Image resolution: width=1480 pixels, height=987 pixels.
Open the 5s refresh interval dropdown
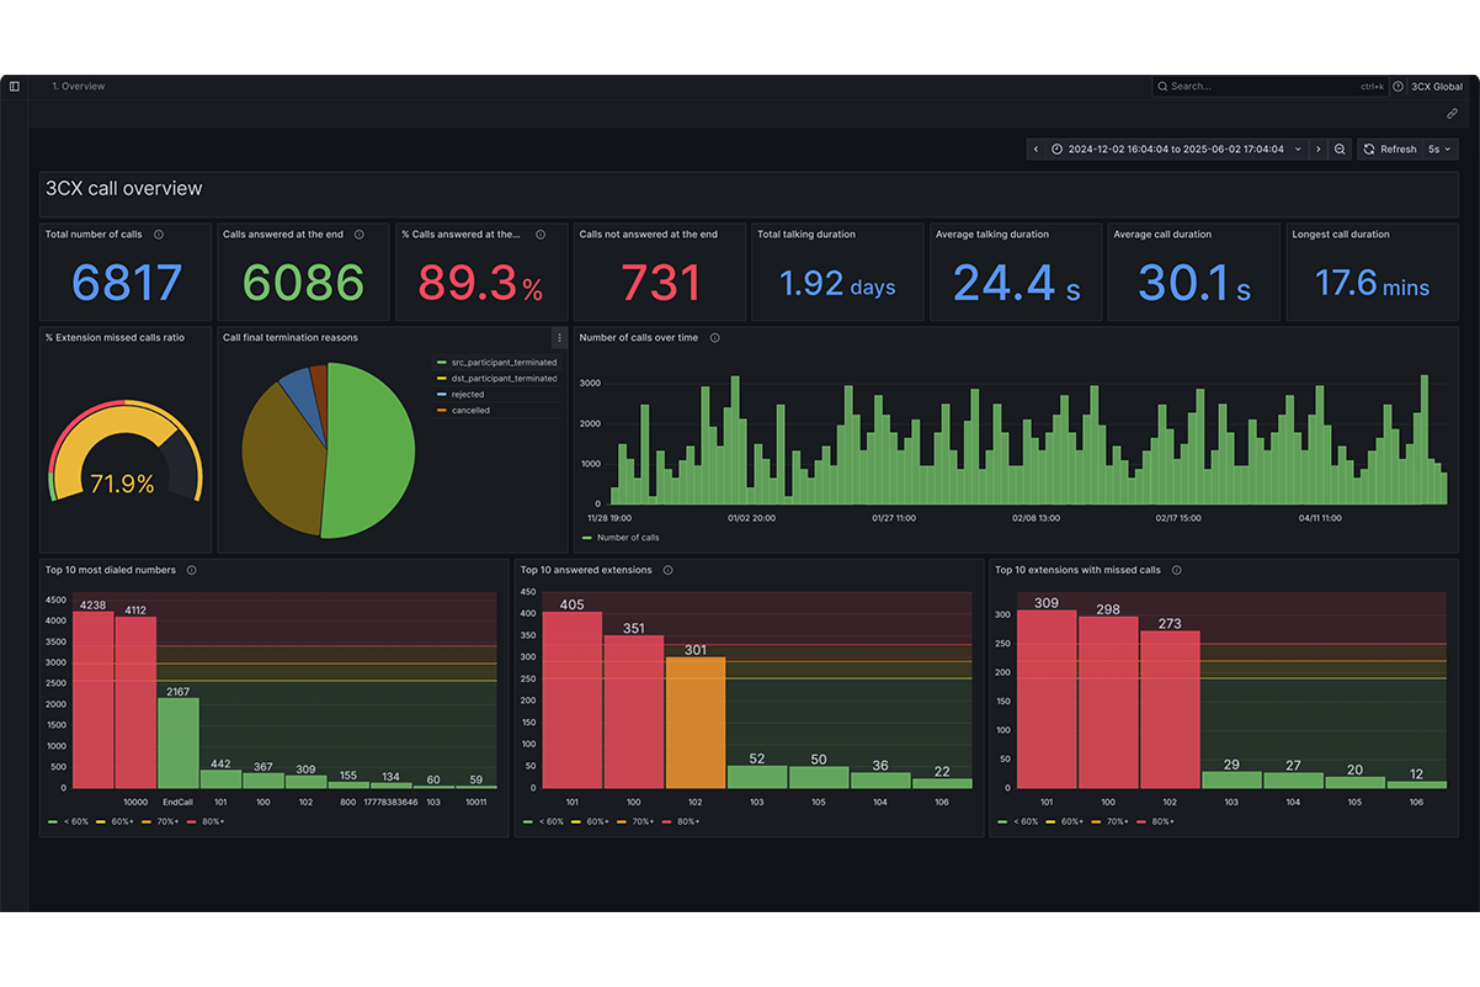[1440, 149]
